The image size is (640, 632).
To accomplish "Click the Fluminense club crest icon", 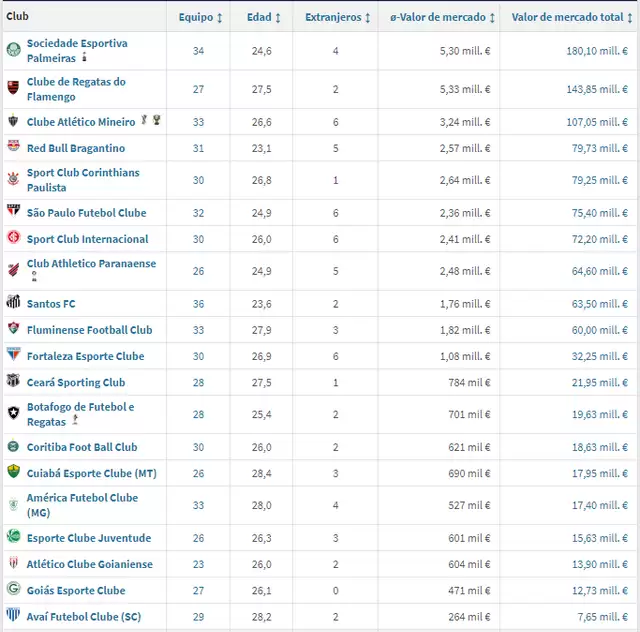I will pos(13,330).
